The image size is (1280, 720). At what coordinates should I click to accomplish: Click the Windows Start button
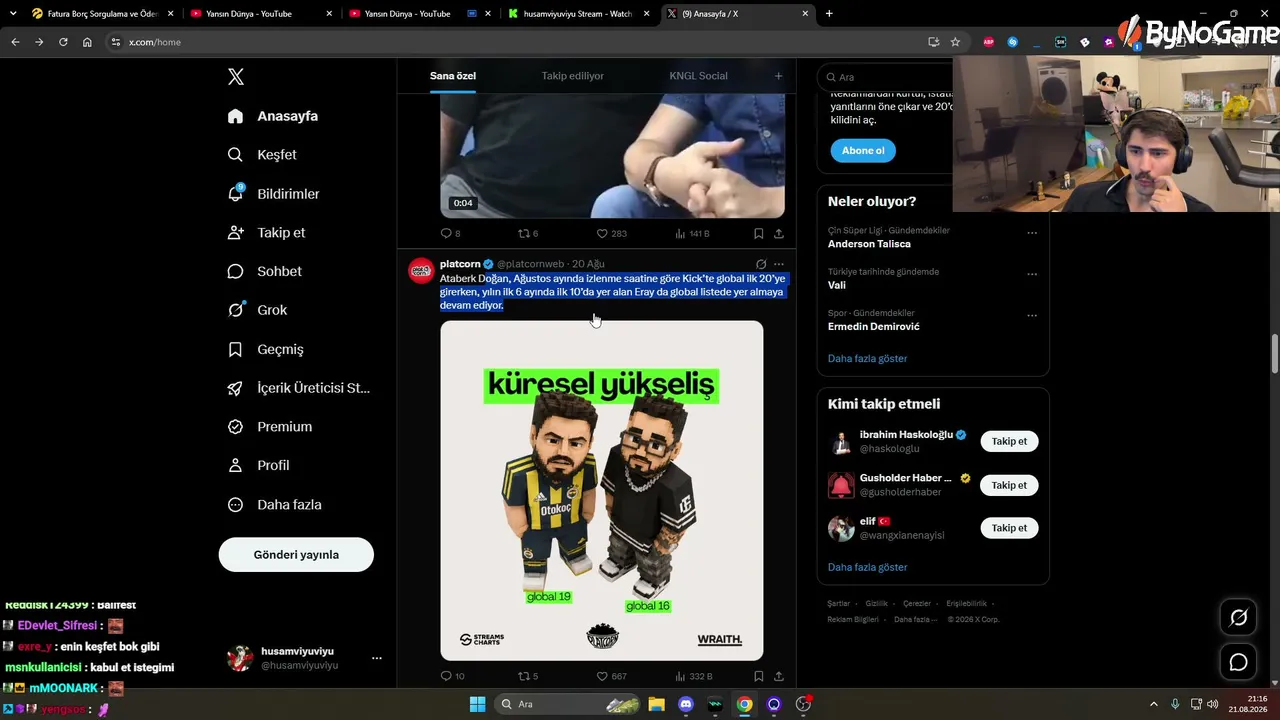(477, 704)
